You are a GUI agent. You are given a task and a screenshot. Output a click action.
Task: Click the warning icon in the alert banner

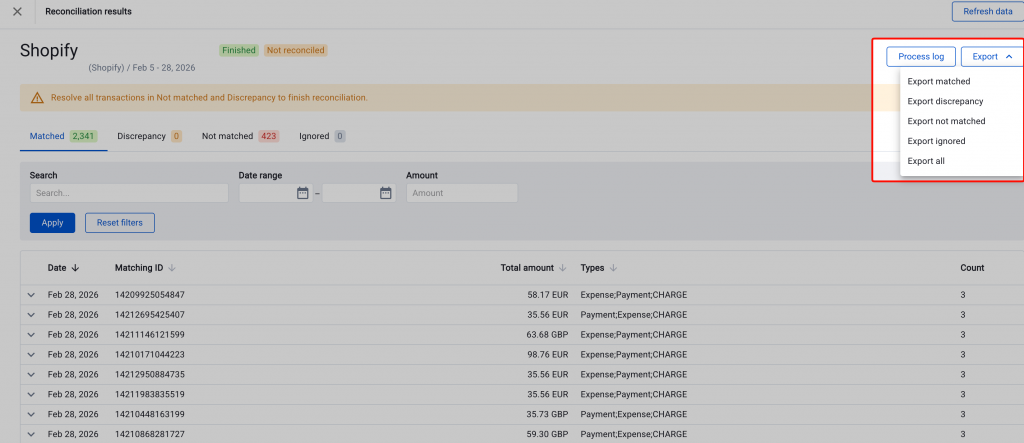pyautogui.click(x=37, y=98)
